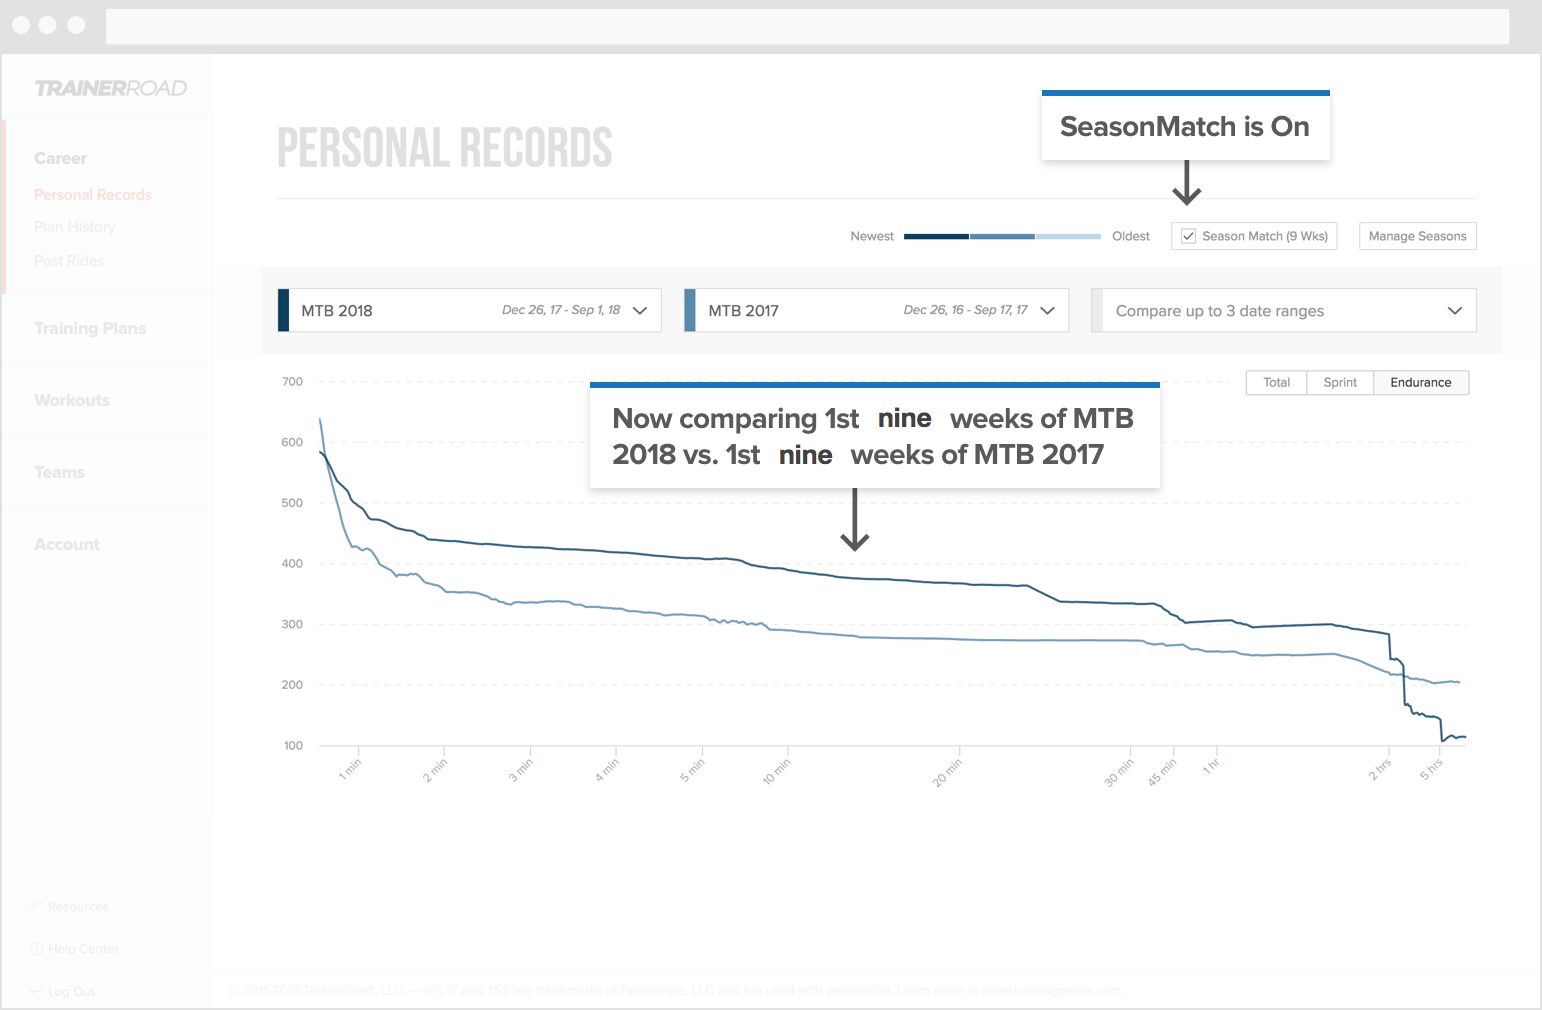Open the Career section in sidebar
This screenshot has height=1010, width=1542.
[60, 158]
